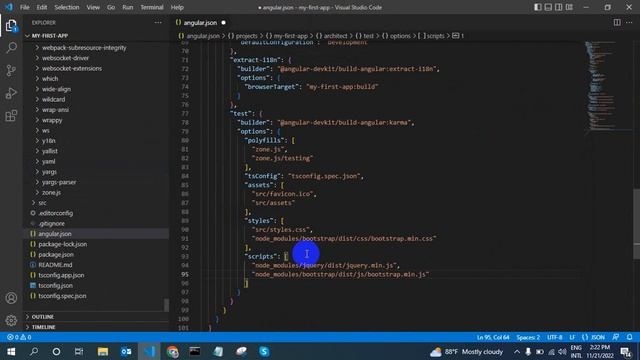The image size is (640, 360).
Task: Click Ln 95, Col 64 status entry
Action: 493,337
